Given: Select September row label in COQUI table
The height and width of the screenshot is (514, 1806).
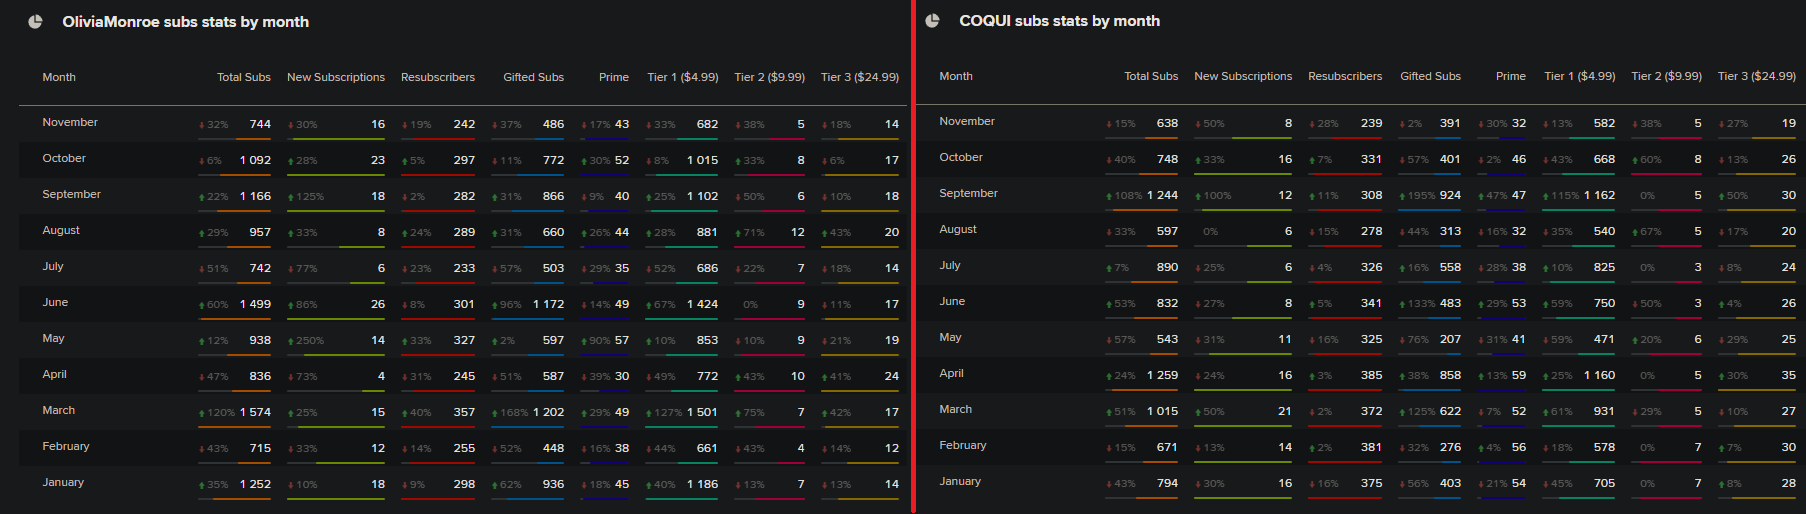Looking at the screenshot, I should tap(968, 194).
